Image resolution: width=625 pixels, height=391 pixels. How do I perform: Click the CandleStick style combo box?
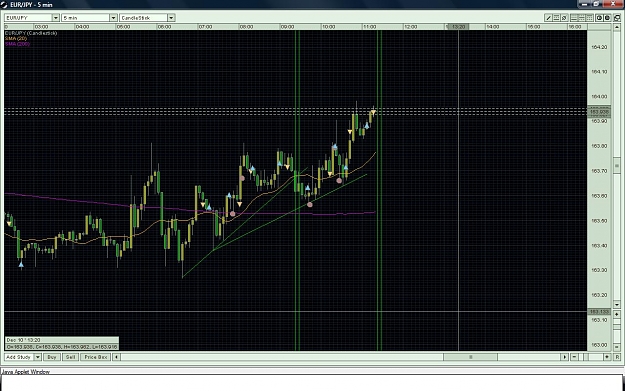[147, 18]
